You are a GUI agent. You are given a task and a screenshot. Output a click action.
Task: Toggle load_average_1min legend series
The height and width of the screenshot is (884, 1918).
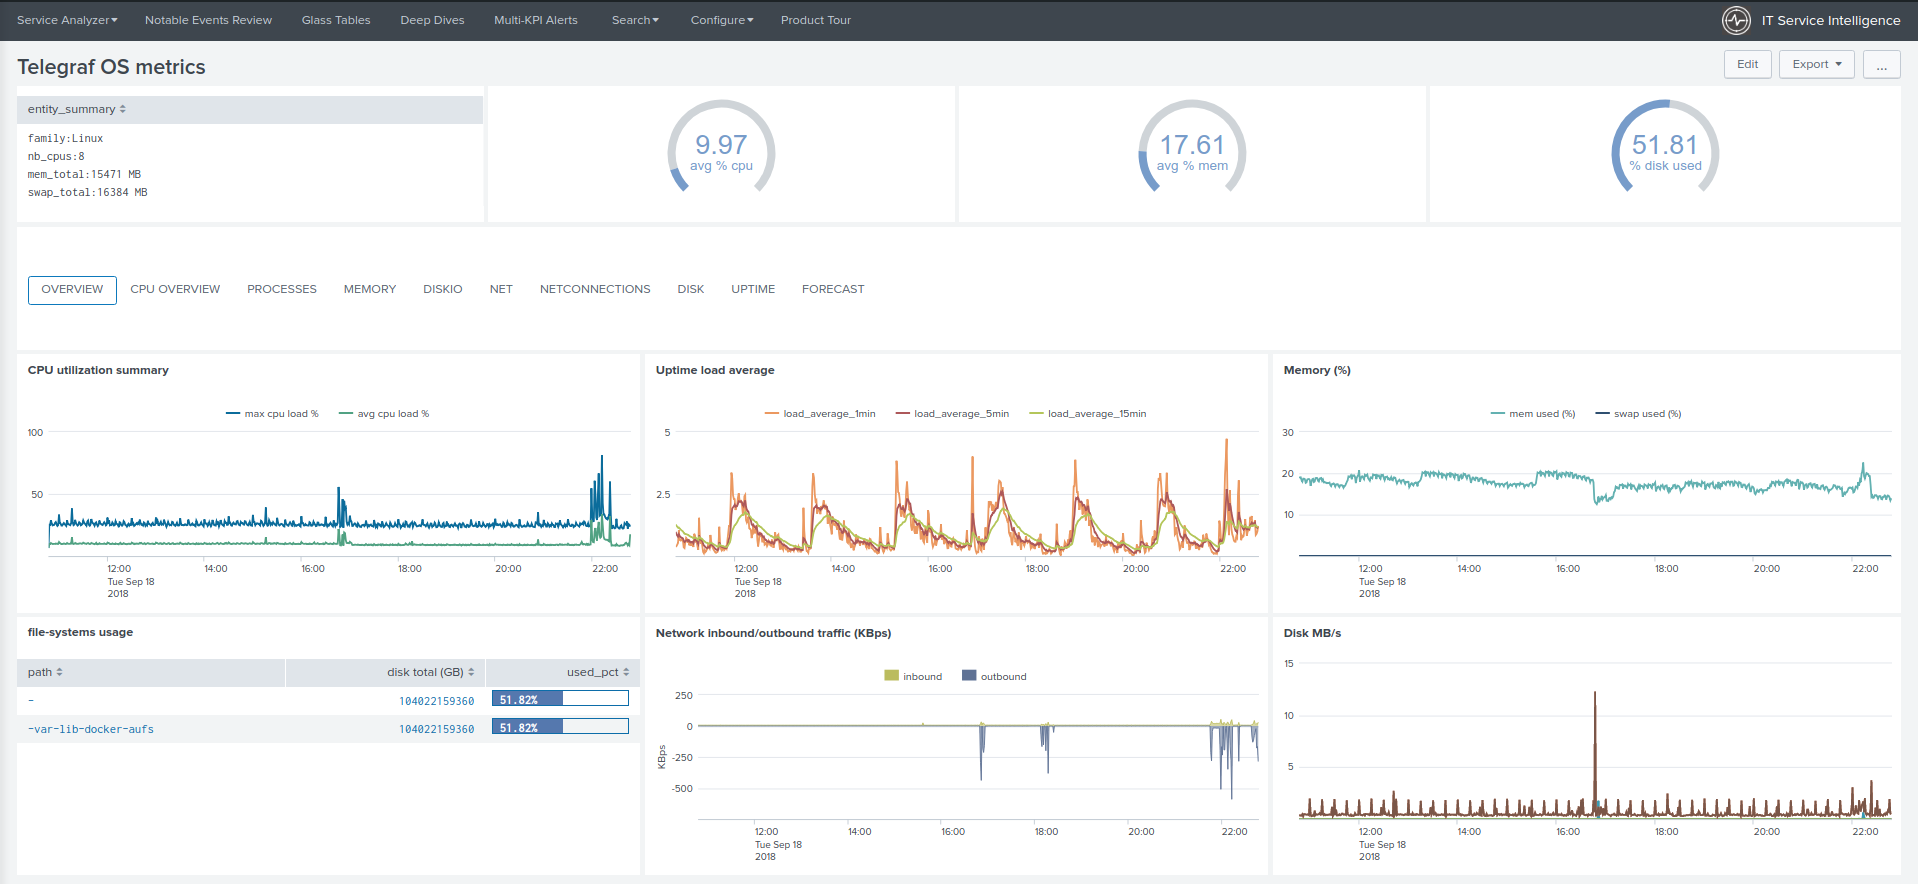(x=820, y=414)
